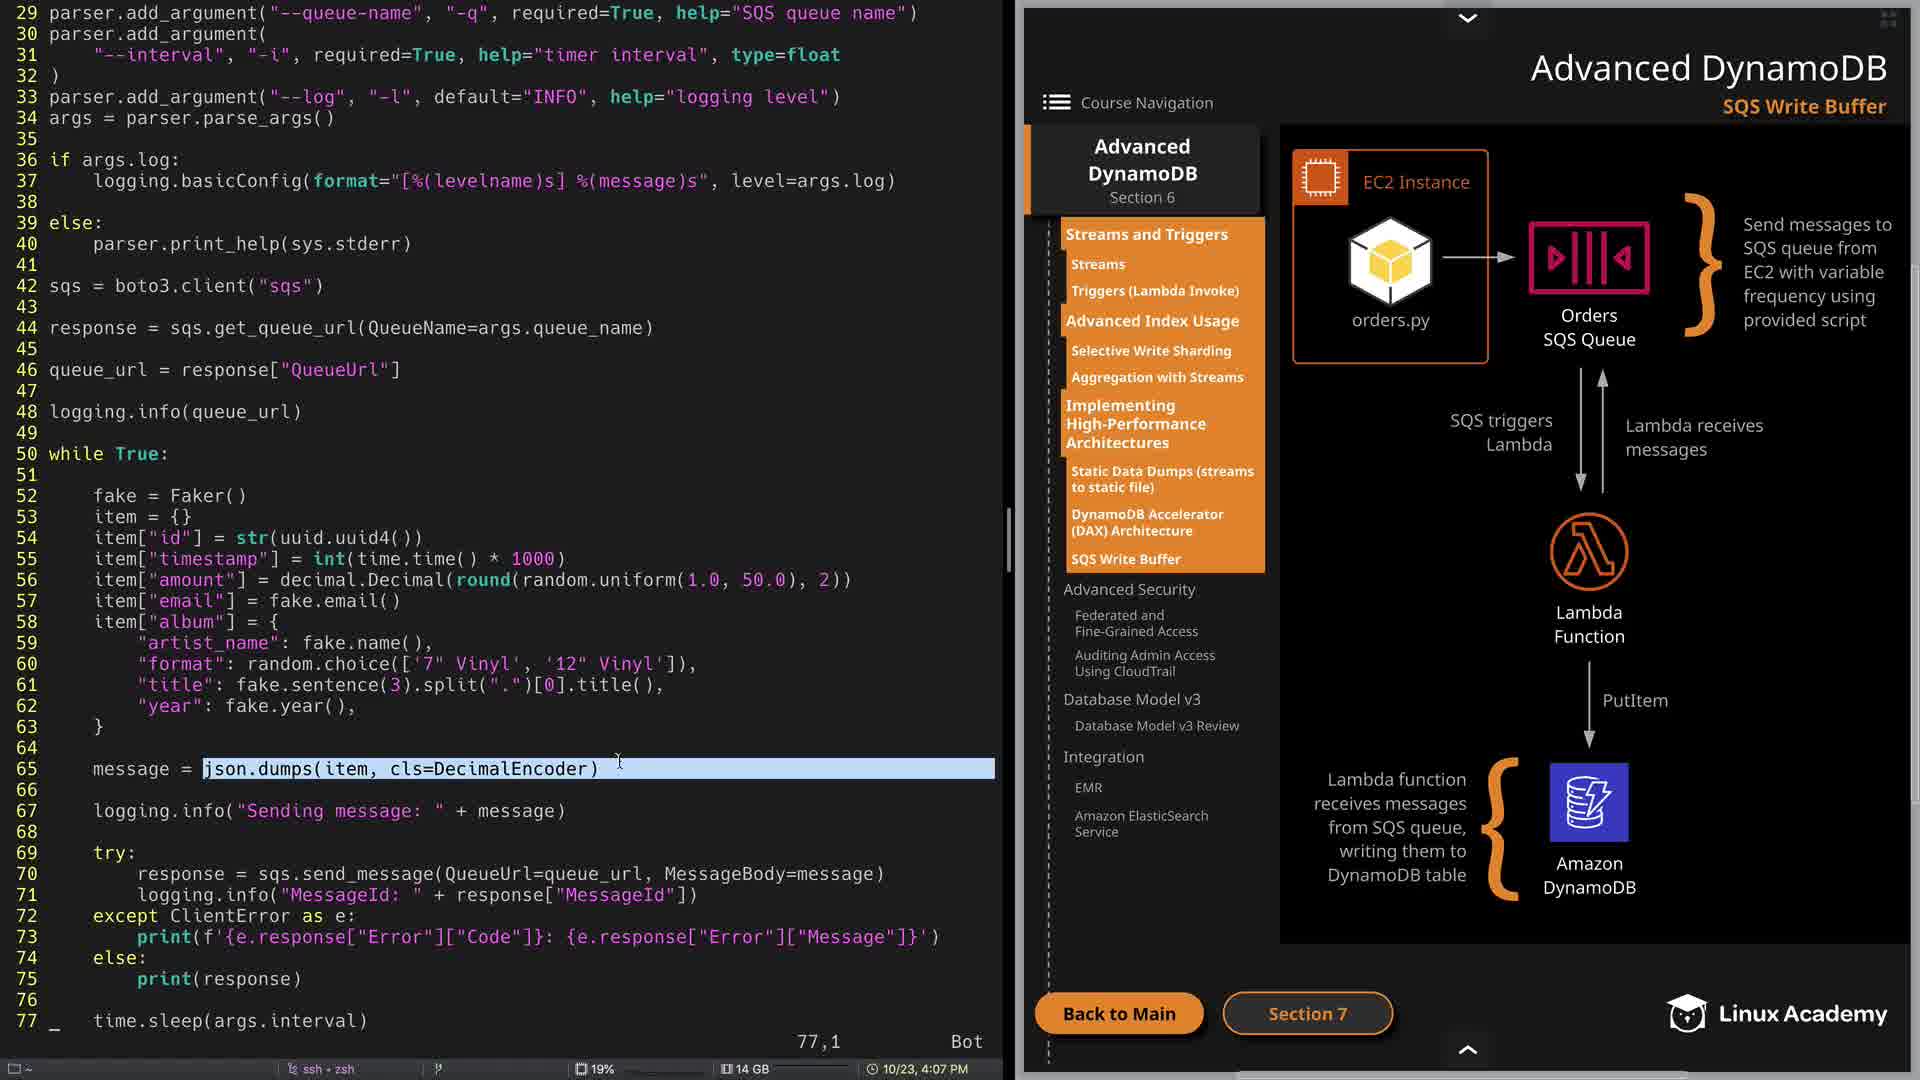Click the Lambda Function icon
The width and height of the screenshot is (1920, 1080).
1588,552
